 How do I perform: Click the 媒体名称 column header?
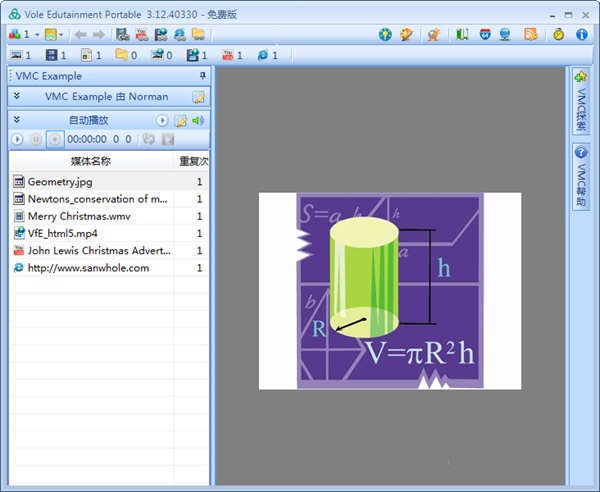pos(91,161)
